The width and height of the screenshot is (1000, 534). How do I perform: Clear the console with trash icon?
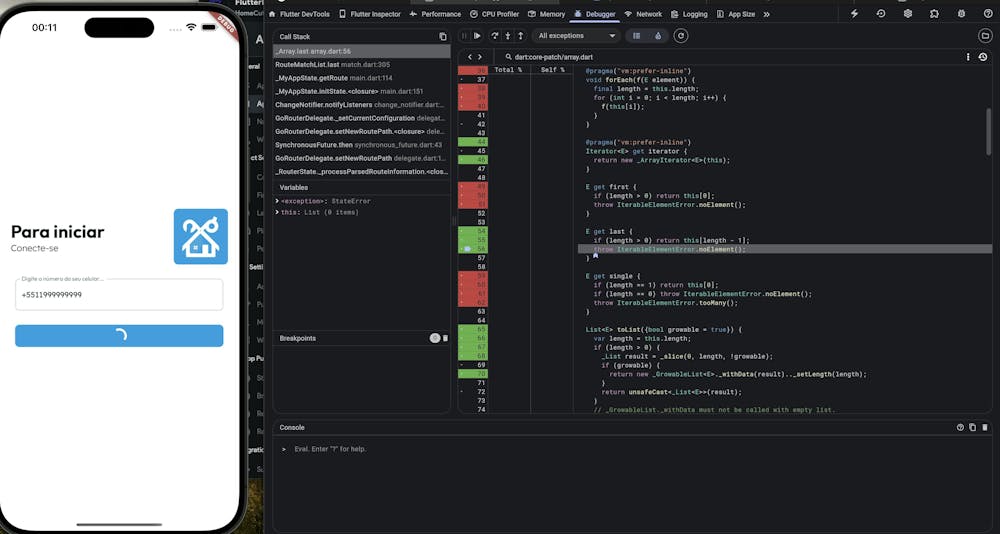[984, 427]
